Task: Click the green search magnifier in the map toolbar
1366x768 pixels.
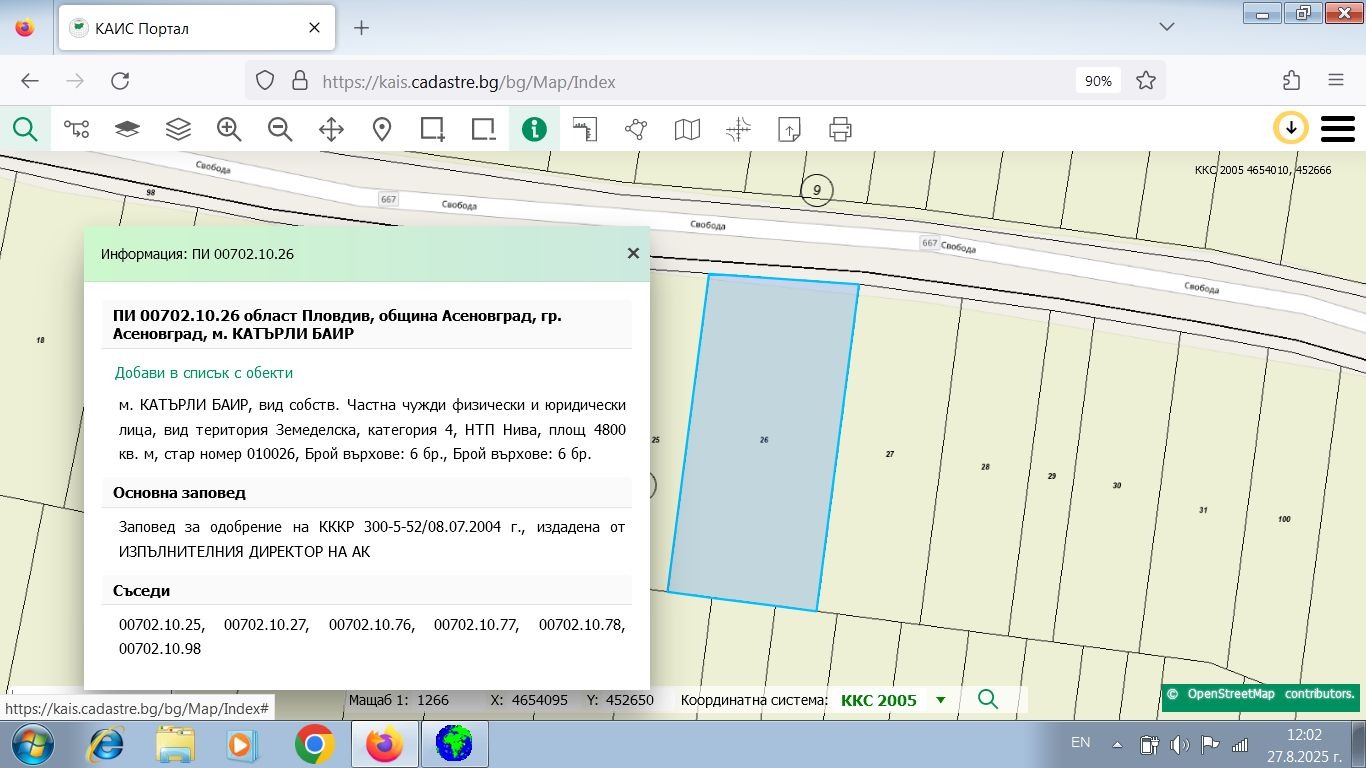Action: (25, 129)
